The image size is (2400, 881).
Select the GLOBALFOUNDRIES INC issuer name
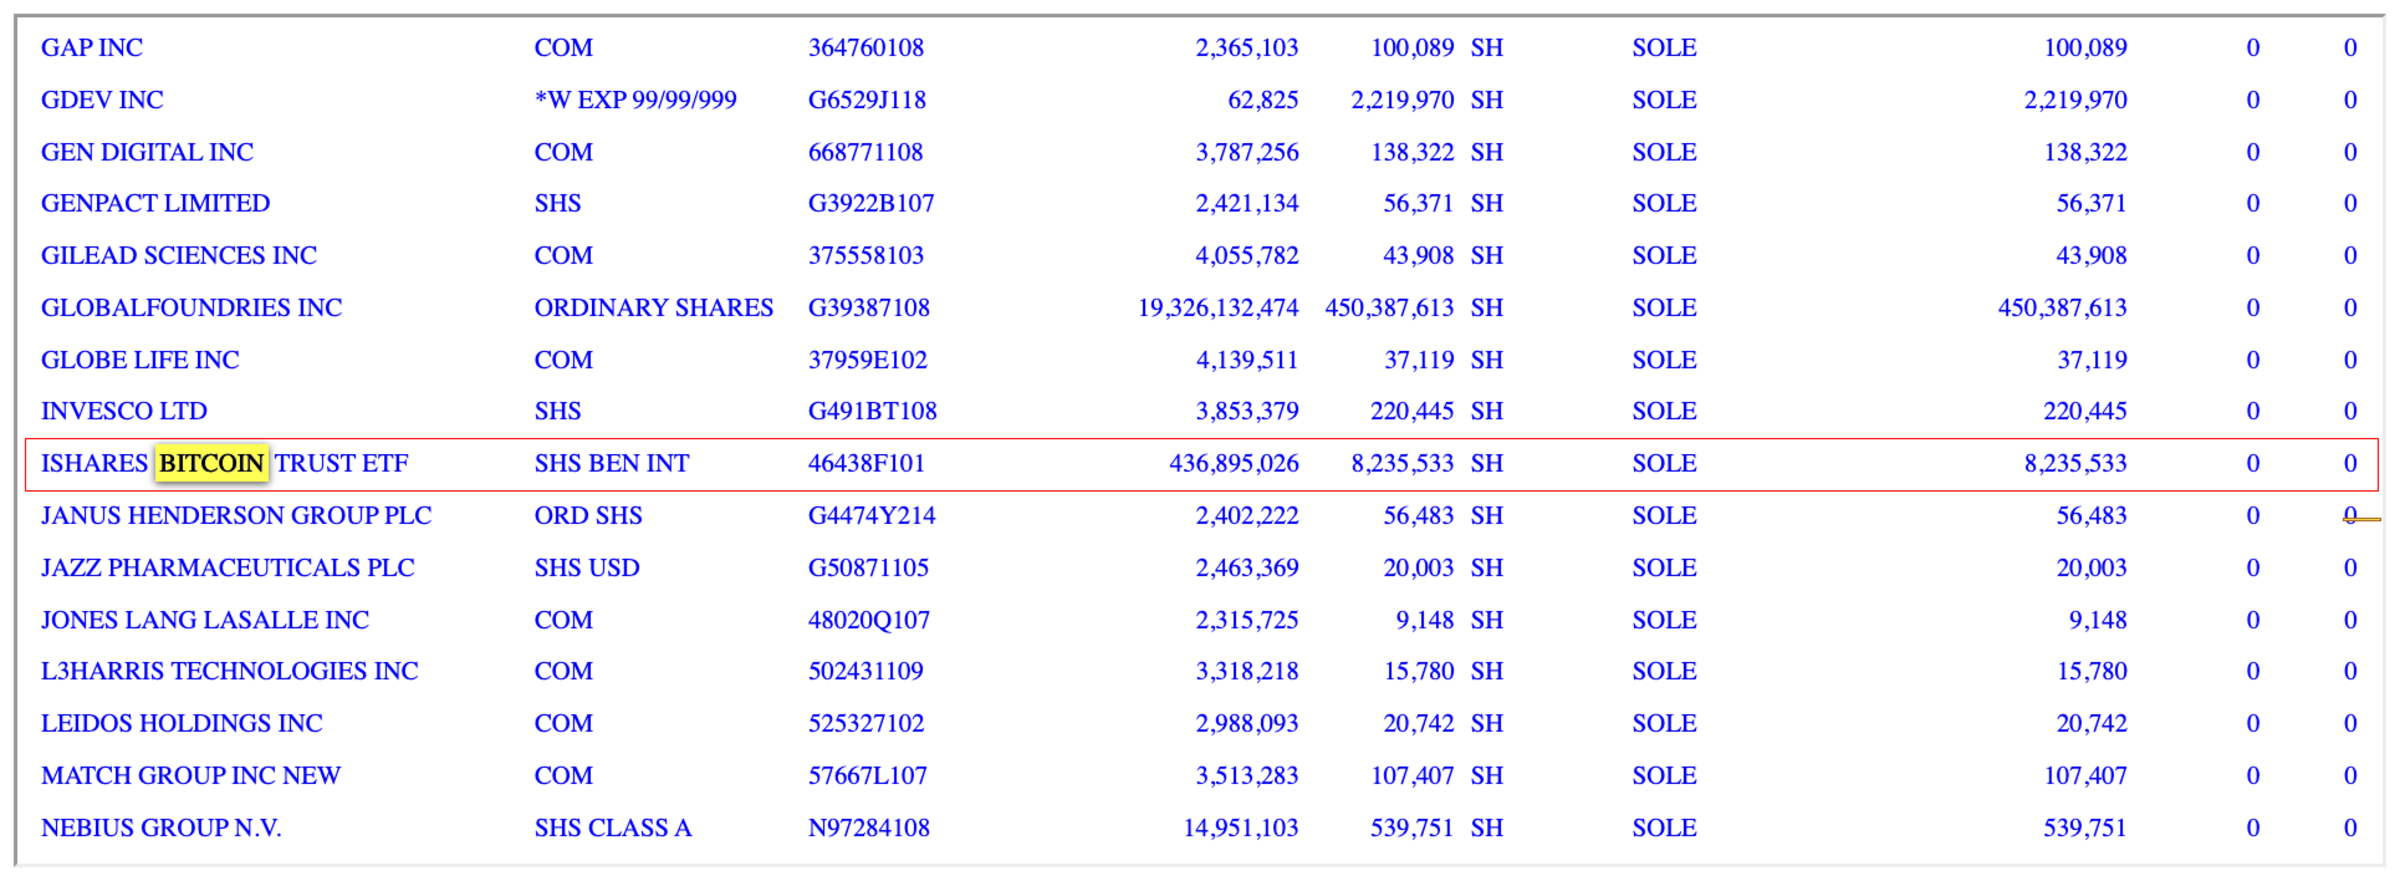tap(191, 307)
